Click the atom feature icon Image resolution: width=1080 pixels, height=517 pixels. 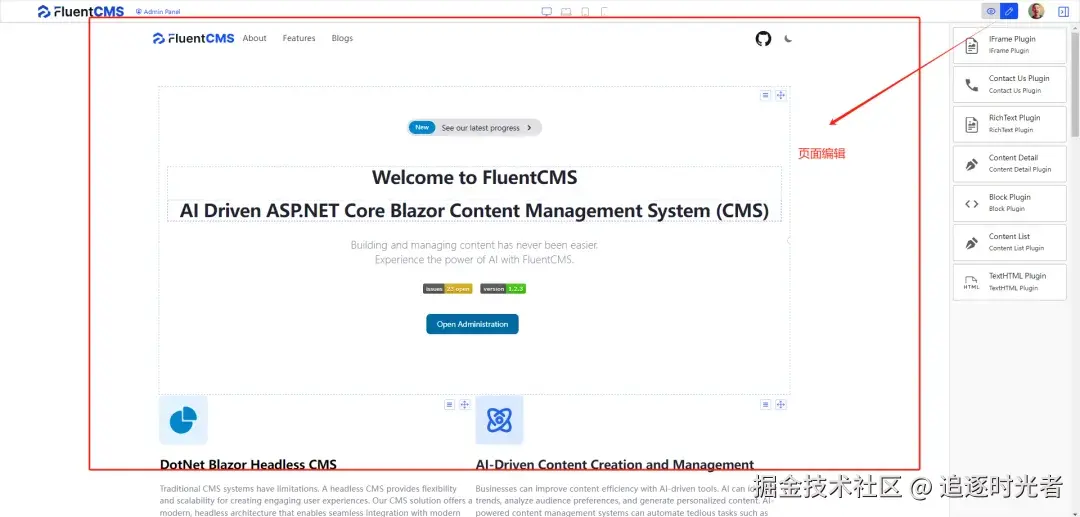pyautogui.click(x=499, y=420)
